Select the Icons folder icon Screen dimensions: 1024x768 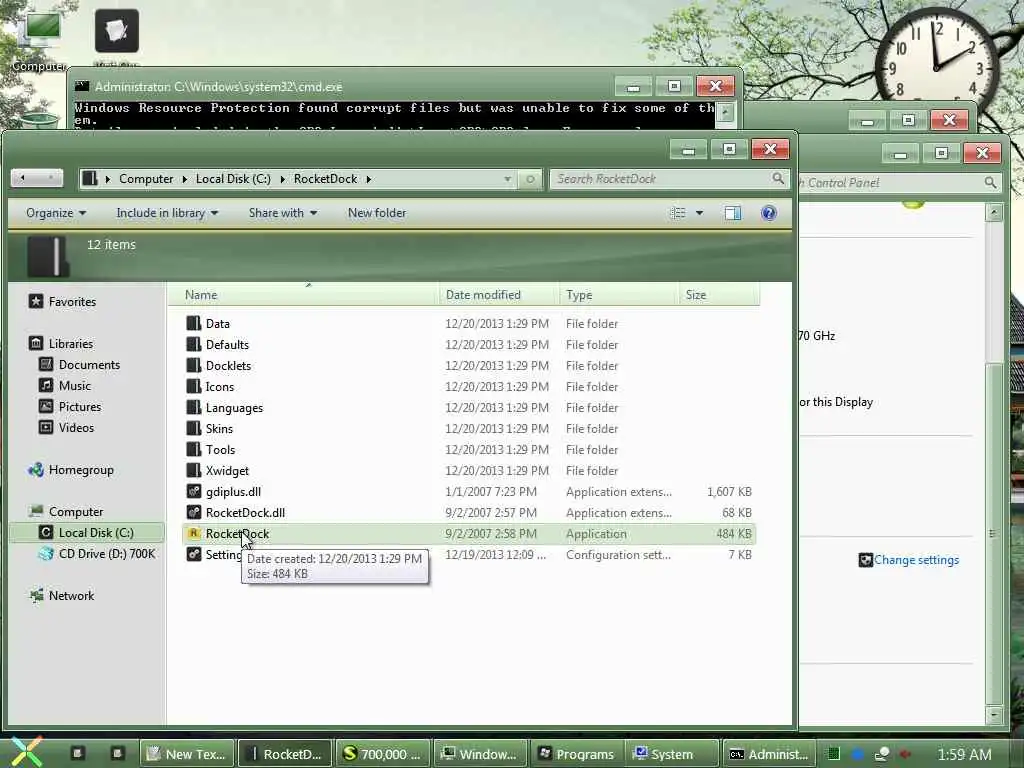pos(193,386)
